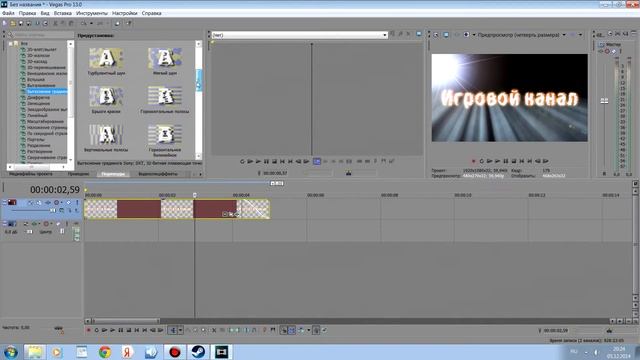The image size is (640, 360).
Task: Click preview on external monitor icon
Action: click(x=446, y=35)
